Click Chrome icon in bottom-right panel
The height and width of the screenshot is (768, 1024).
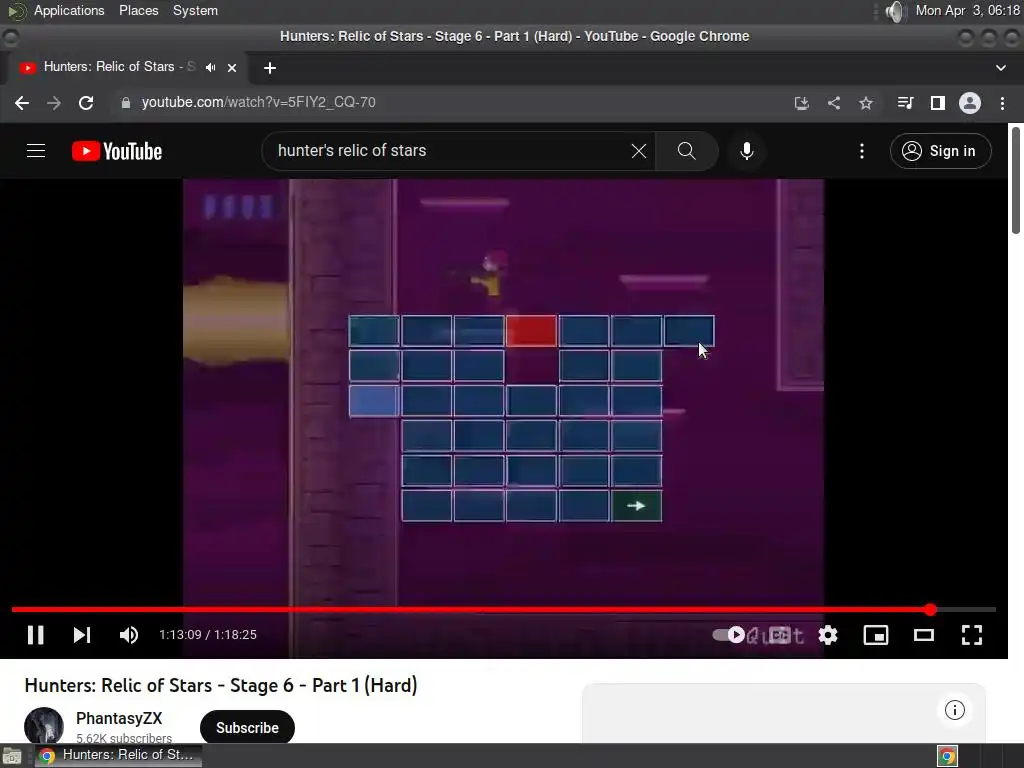pyautogui.click(x=948, y=756)
